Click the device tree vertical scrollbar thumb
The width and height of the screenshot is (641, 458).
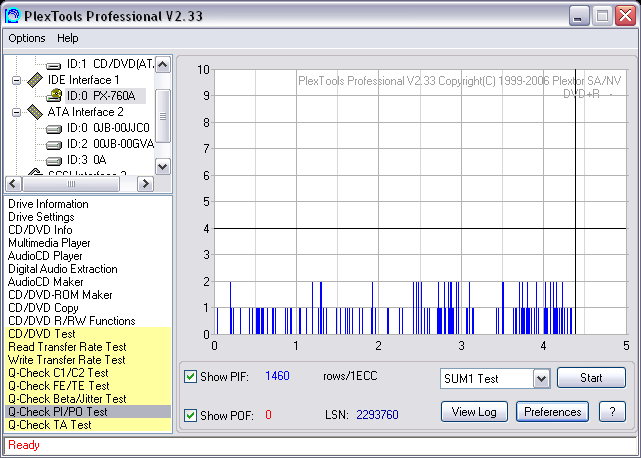click(163, 116)
